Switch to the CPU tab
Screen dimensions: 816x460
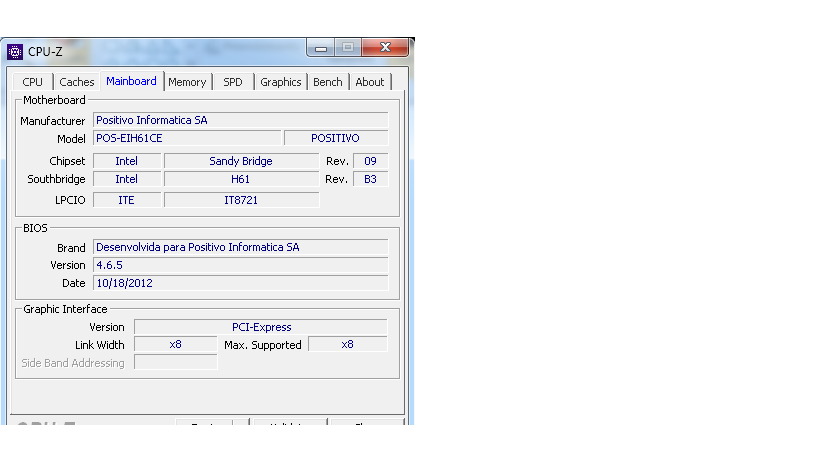coord(32,82)
